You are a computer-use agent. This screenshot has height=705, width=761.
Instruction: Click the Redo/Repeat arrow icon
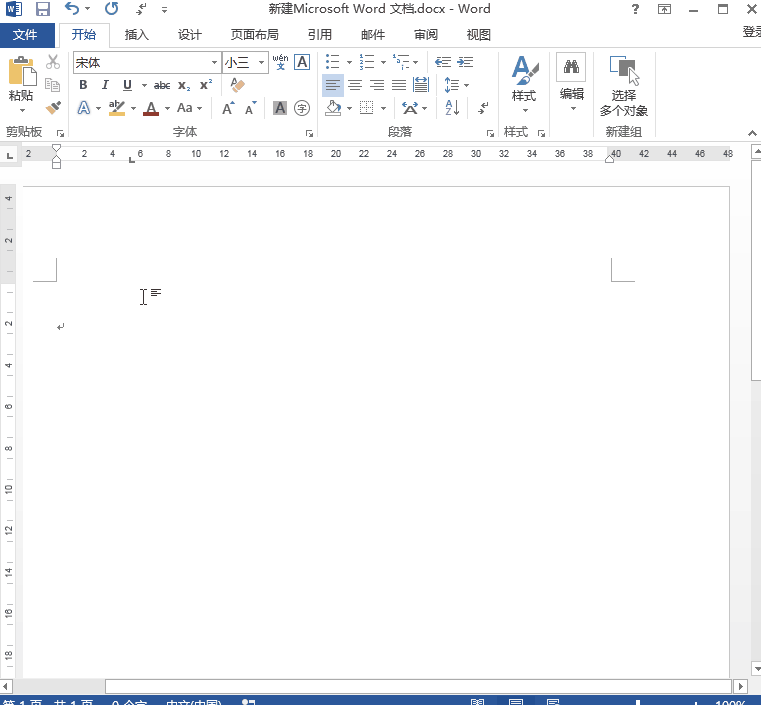111,9
